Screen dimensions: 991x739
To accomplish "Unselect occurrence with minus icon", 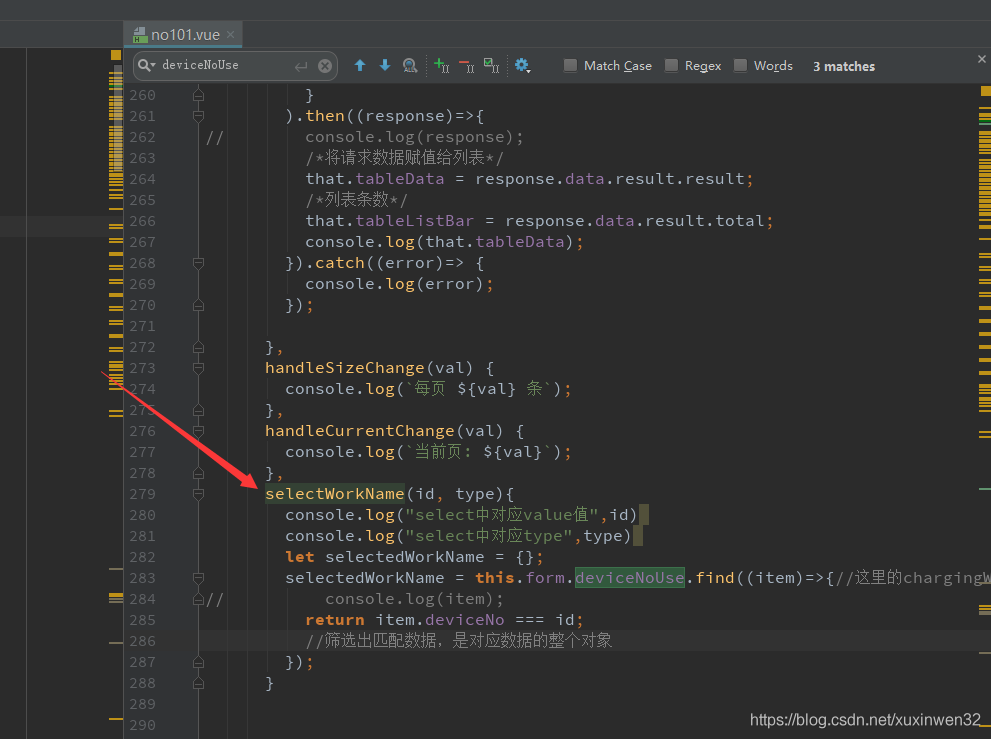I will tap(467, 65).
